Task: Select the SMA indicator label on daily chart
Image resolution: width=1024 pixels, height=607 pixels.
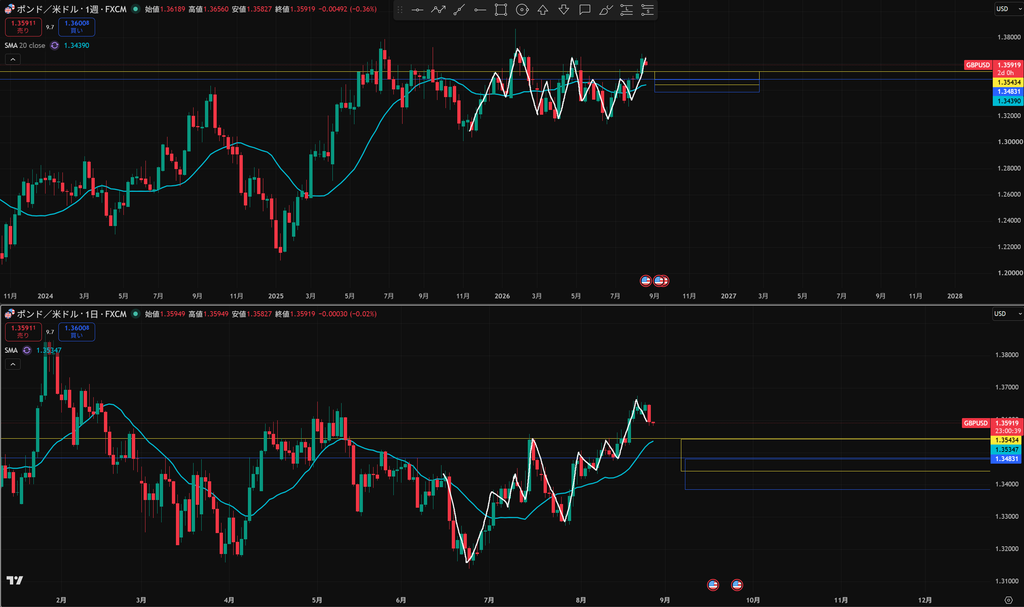Action: point(11,350)
